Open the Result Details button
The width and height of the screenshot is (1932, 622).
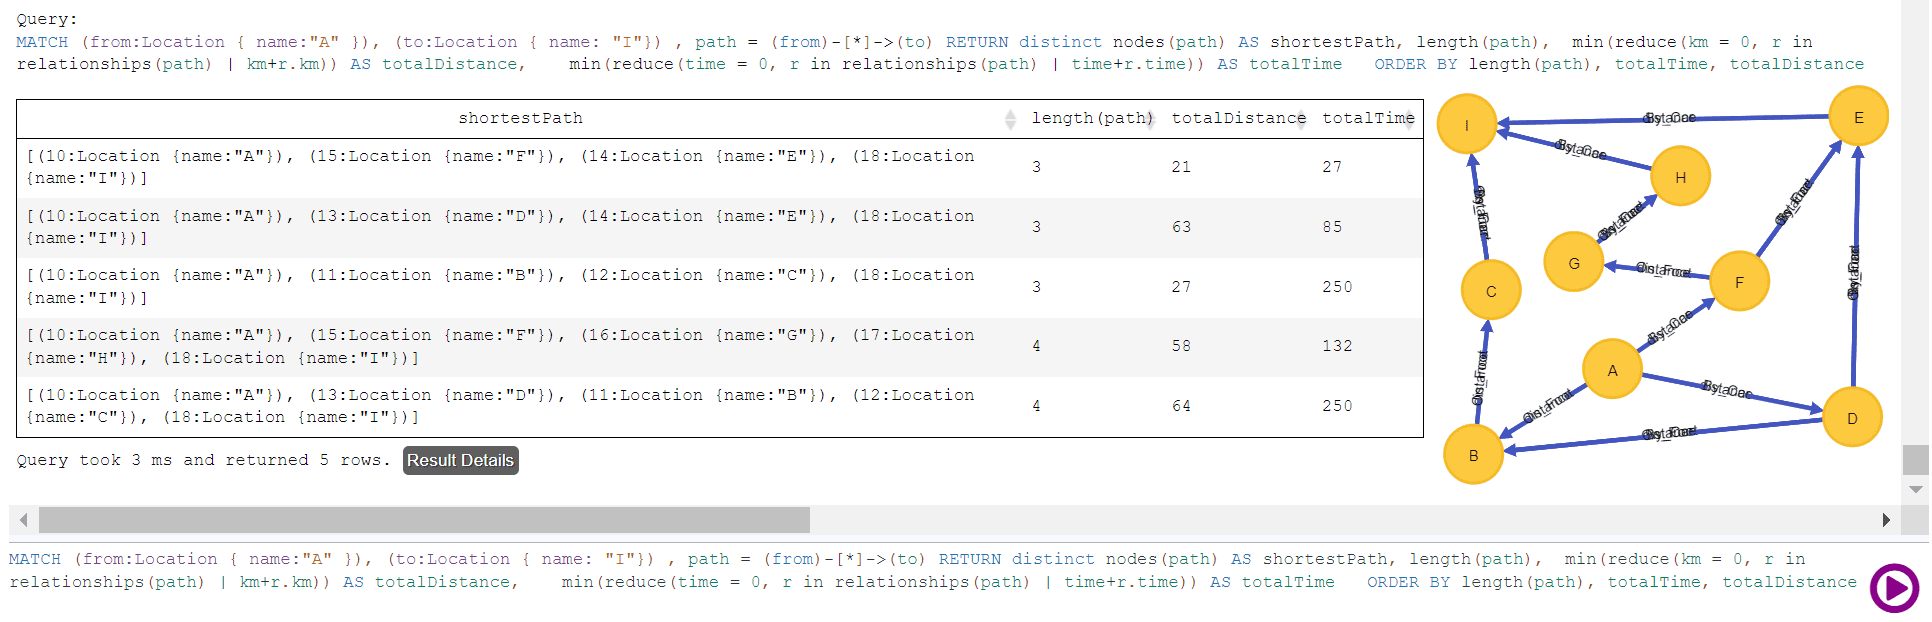(460, 460)
